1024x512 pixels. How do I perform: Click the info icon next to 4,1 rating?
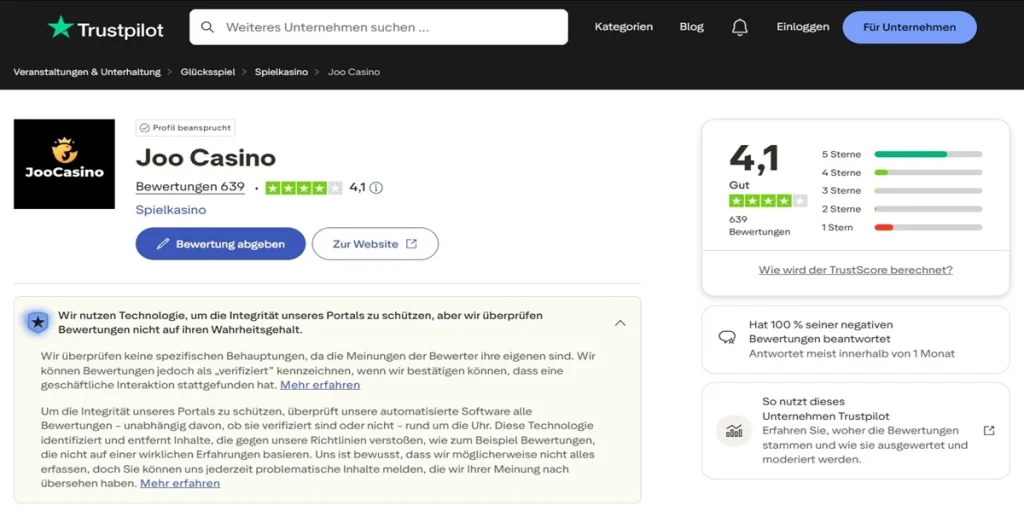376,188
